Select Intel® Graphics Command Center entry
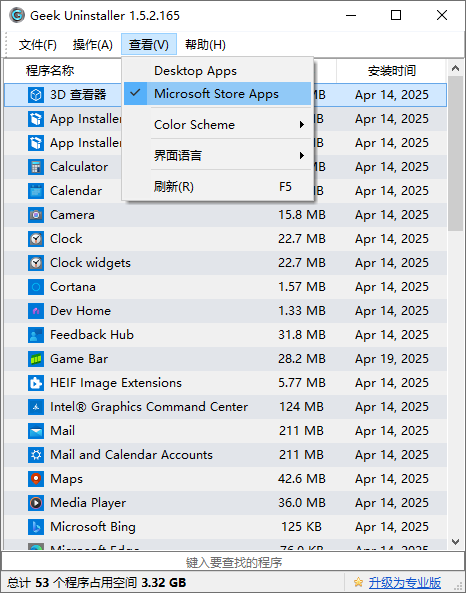The width and height of the screenshot is (466, 593). point(149,407)
